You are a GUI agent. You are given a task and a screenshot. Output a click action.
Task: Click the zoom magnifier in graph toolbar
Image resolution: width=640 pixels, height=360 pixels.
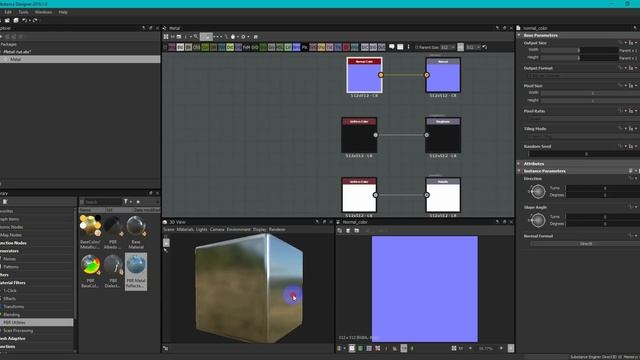pyautogui.click(x=196, y=37)
